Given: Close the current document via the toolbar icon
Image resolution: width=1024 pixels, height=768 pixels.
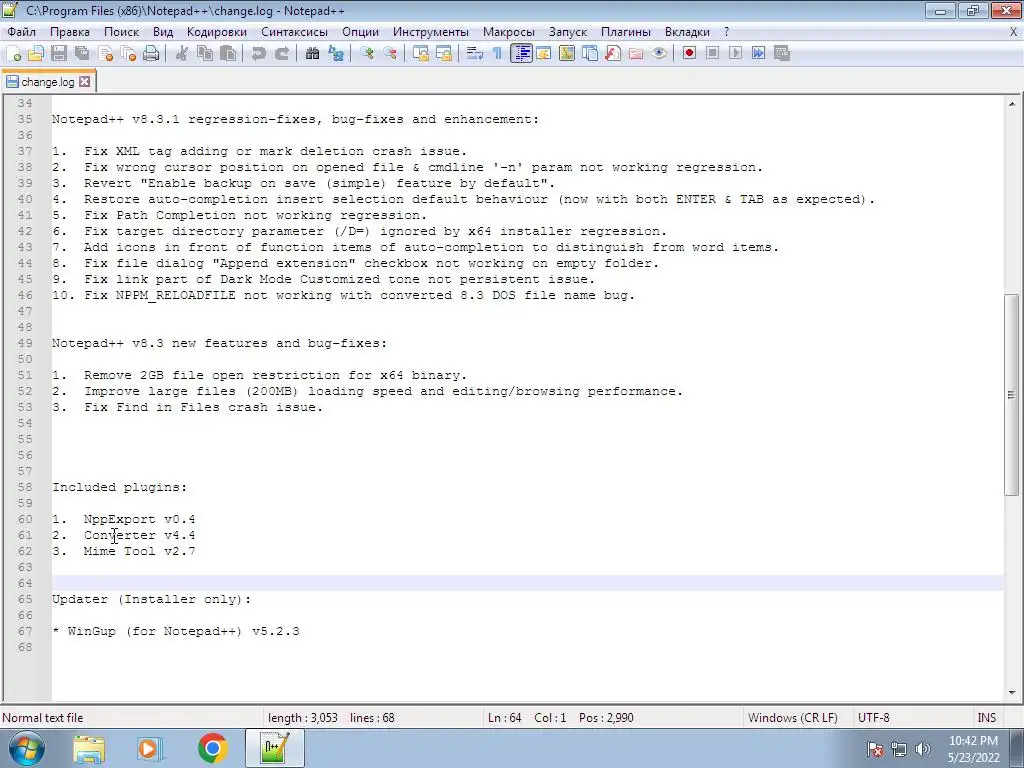Looking at the screenshot, I should tap(105, 54).
